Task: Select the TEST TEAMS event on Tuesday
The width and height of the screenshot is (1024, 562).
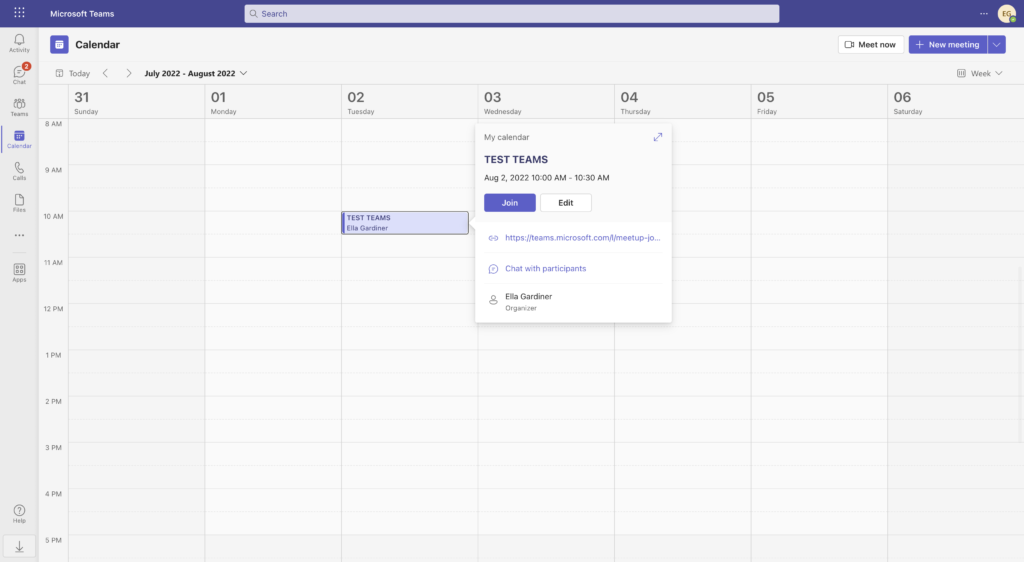Action: point(405,223)
